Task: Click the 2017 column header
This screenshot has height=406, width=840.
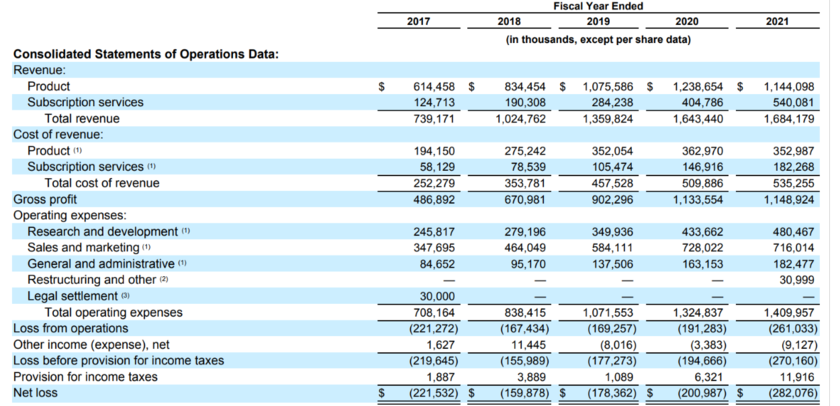Action: (x=419, y=21)
